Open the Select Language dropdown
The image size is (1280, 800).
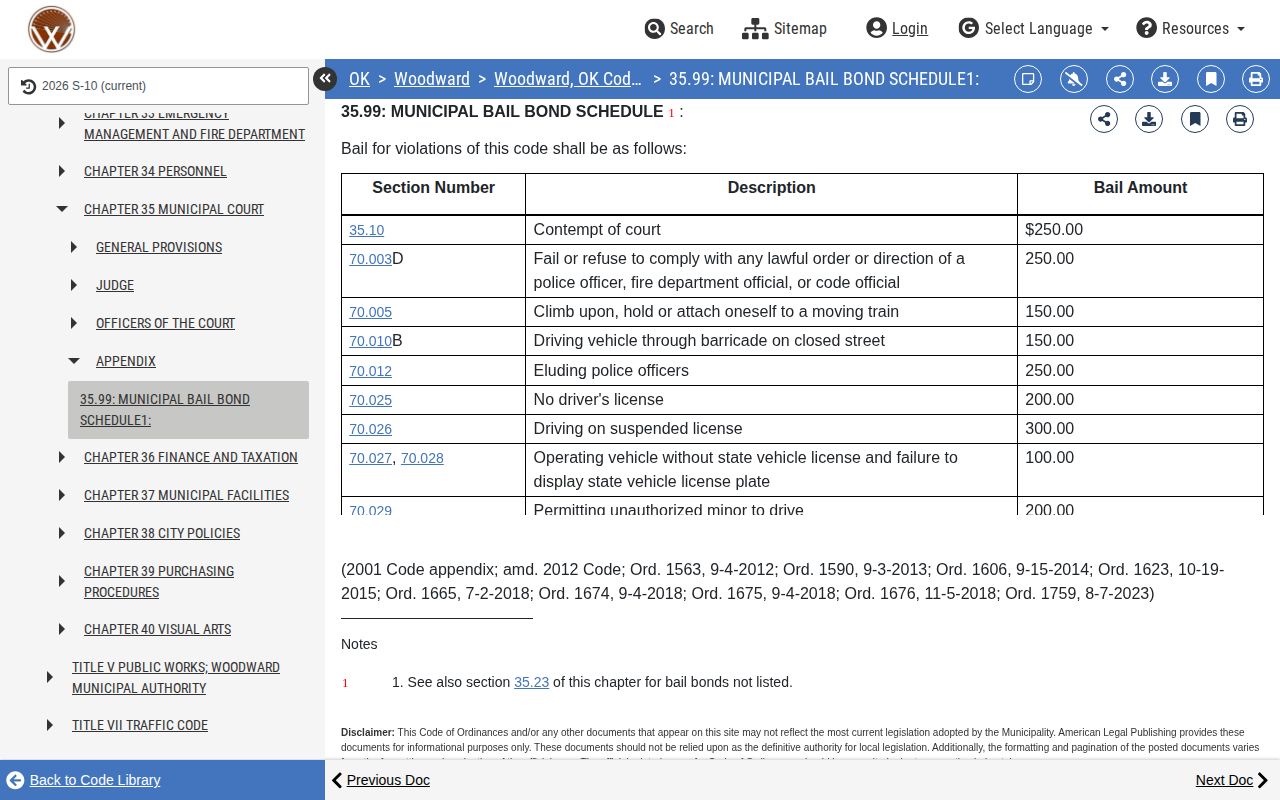click(1034, 28)
